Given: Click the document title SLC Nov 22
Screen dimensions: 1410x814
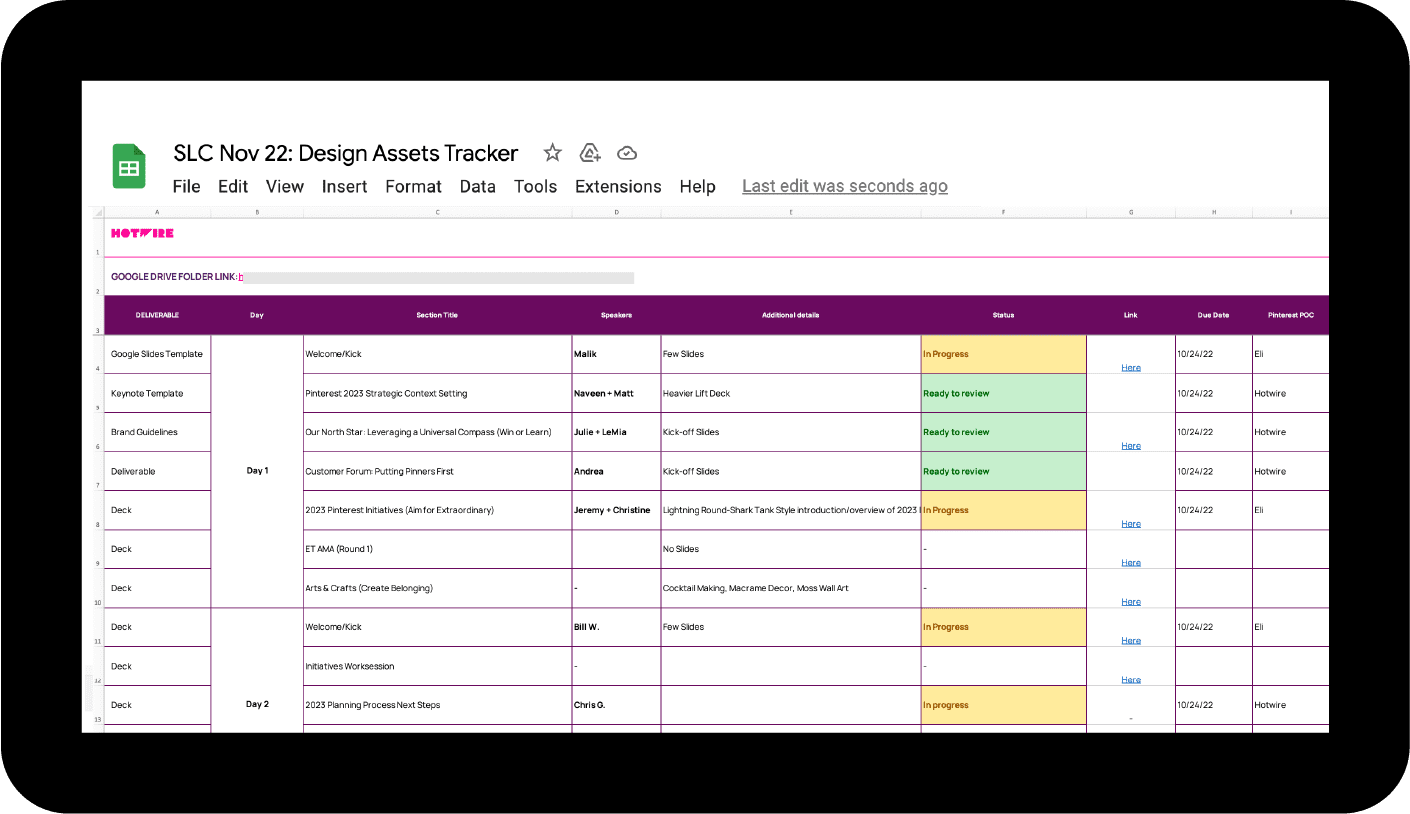Looking at the screenshot, I should pyautogui.click(x=346, y=153).
